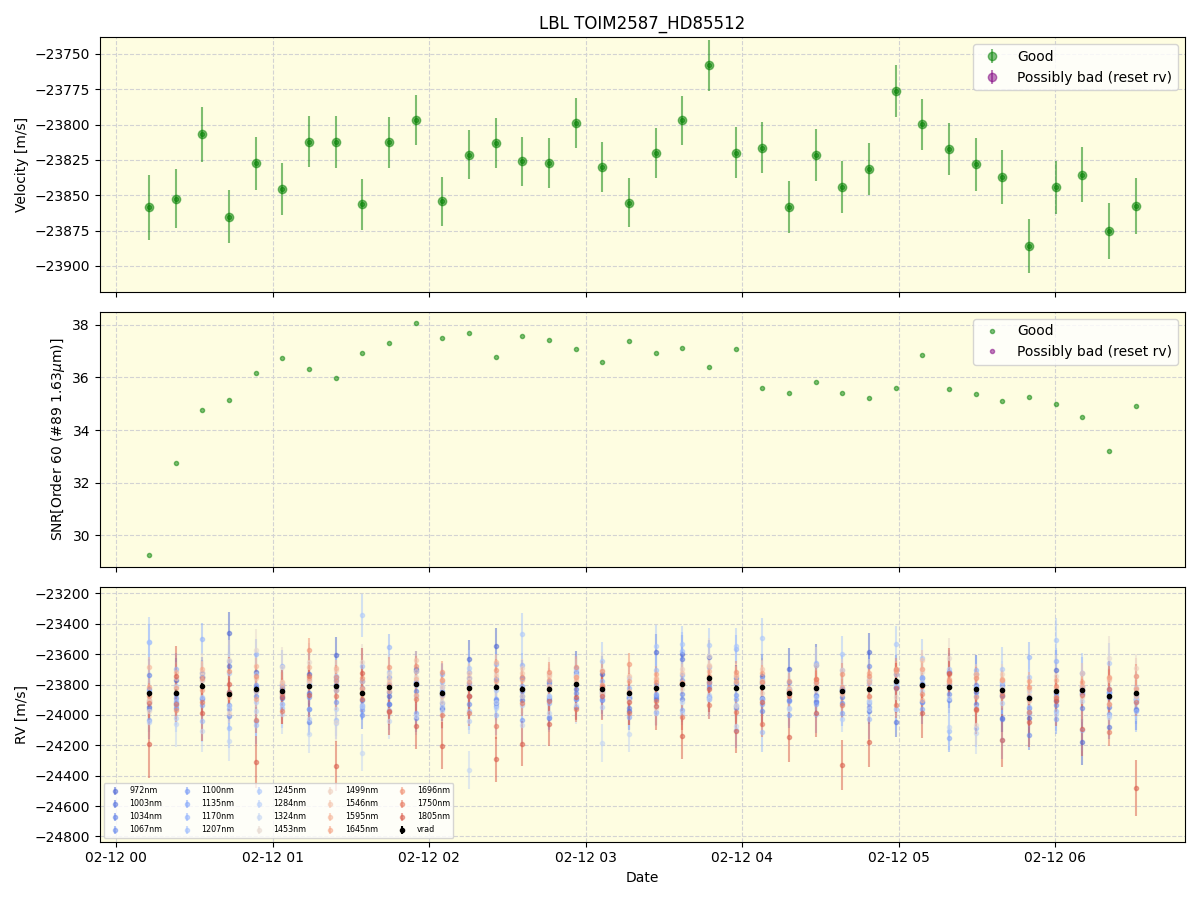Click the −23825 velocity tick label
The height and width of the screenshot is (900, 1200).
click(64, 161)
